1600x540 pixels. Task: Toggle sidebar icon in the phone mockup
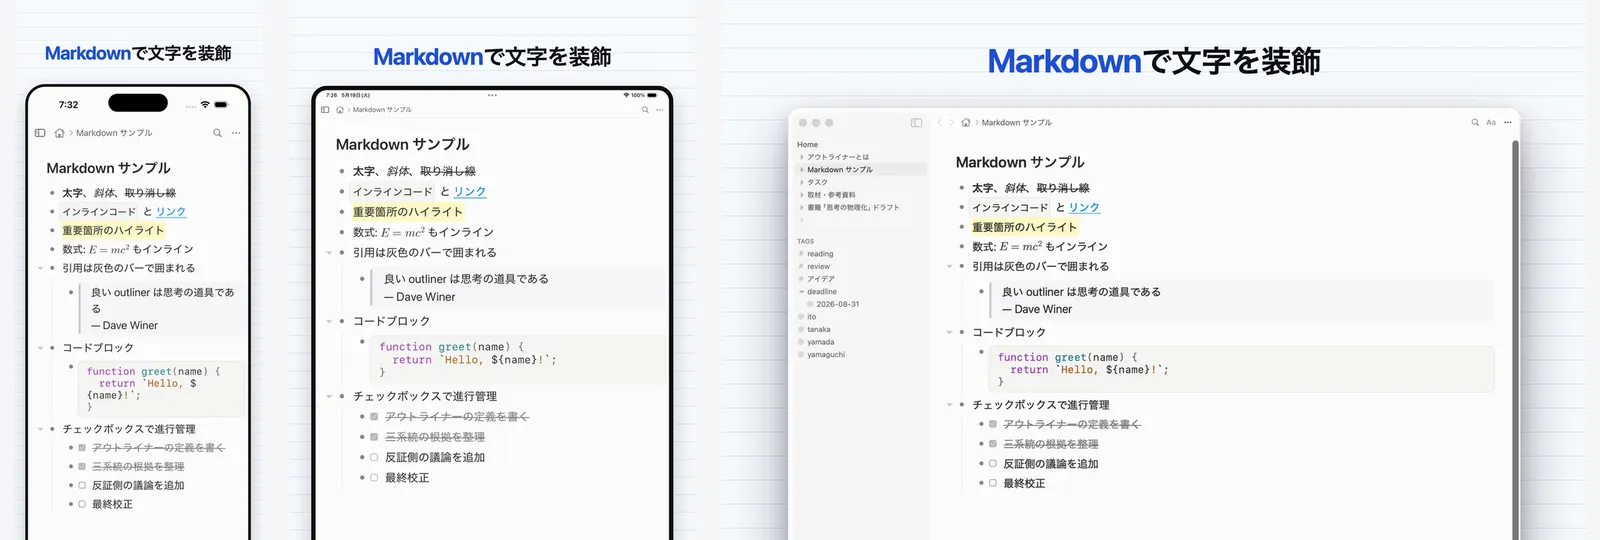click(x=40, y=133)
